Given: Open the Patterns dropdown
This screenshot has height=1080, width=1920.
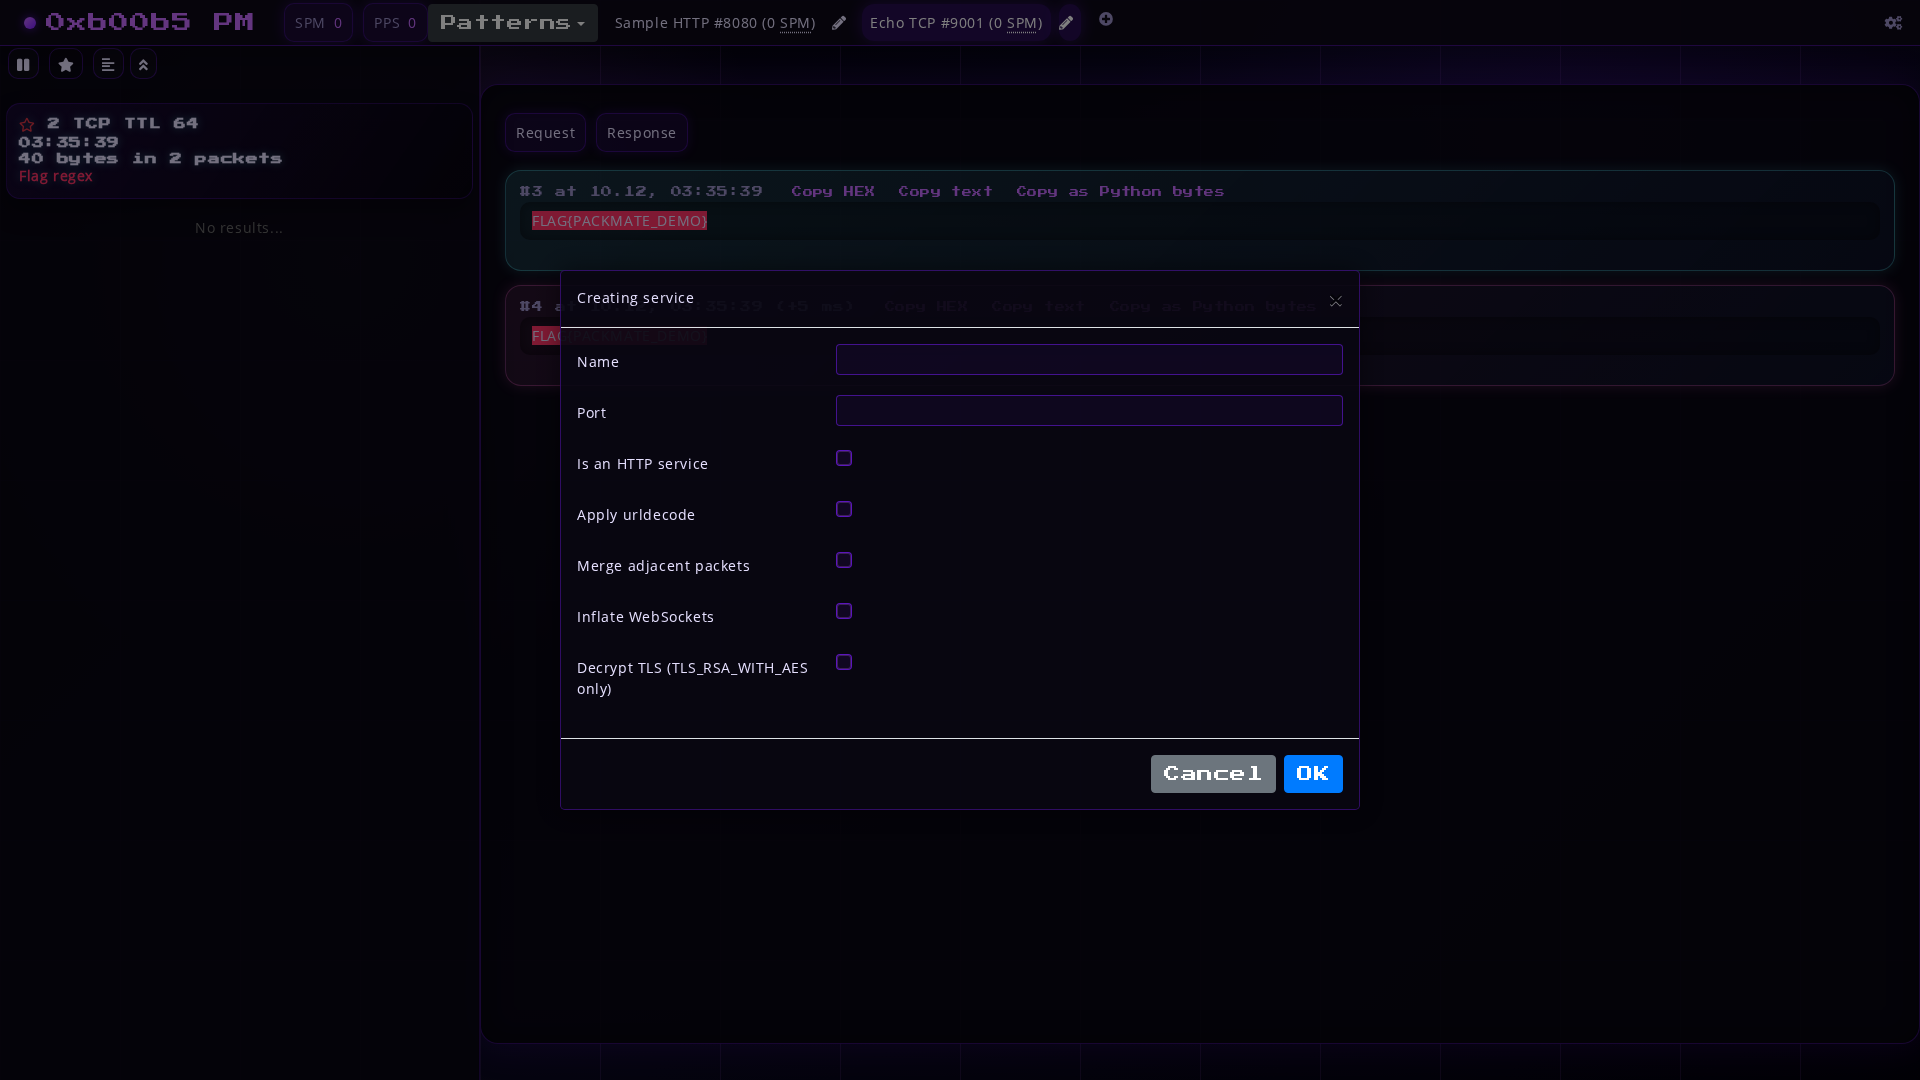Looking at the screenshot, I should point(512,22).
